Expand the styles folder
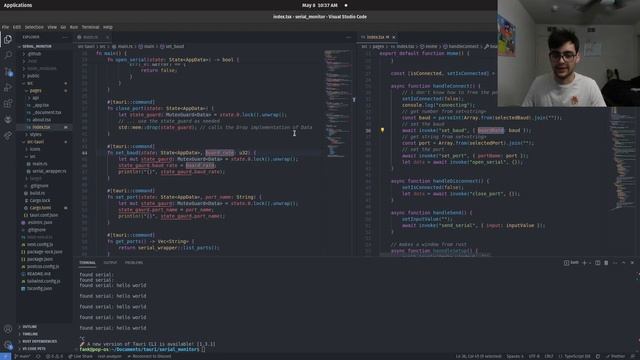The height and width of the screenshot is (360, 640). [x=36, y=134]
